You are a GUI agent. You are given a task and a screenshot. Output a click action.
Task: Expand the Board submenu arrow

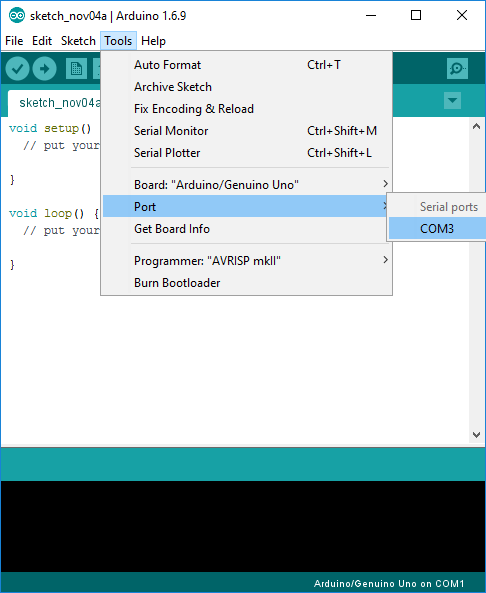[x=385, y=184]
